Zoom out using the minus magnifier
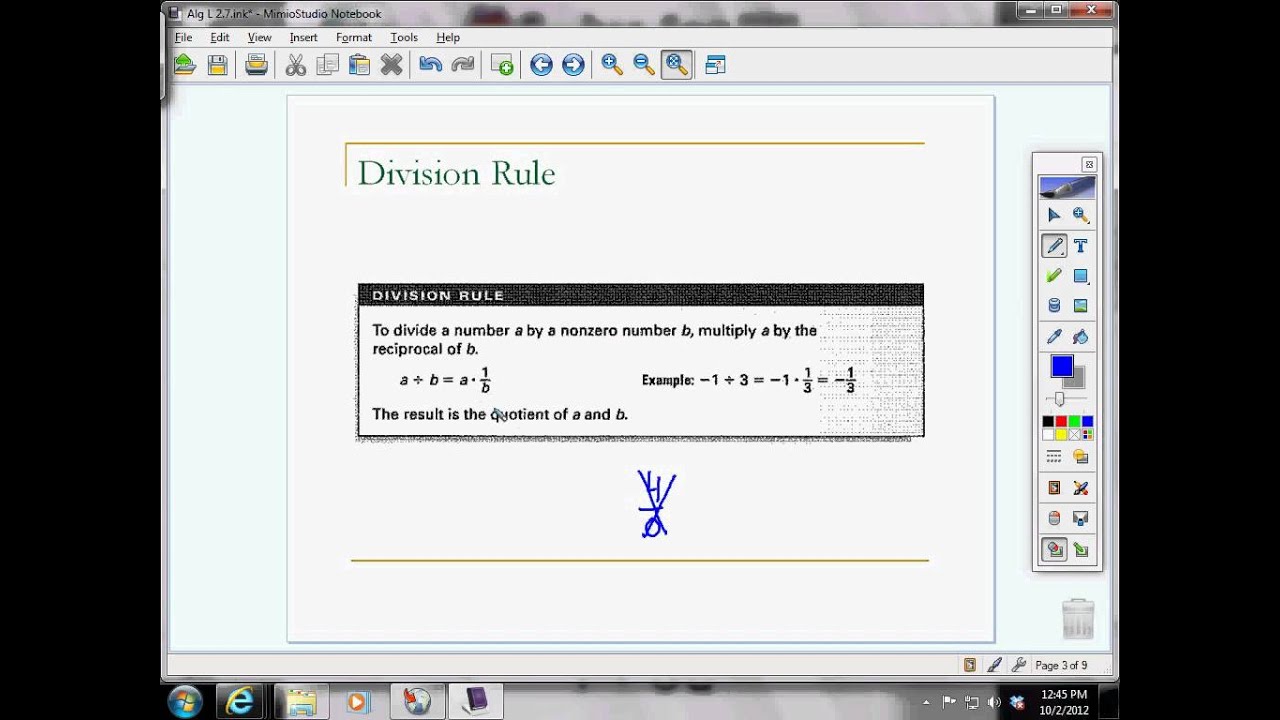 [x=644, y=65]
